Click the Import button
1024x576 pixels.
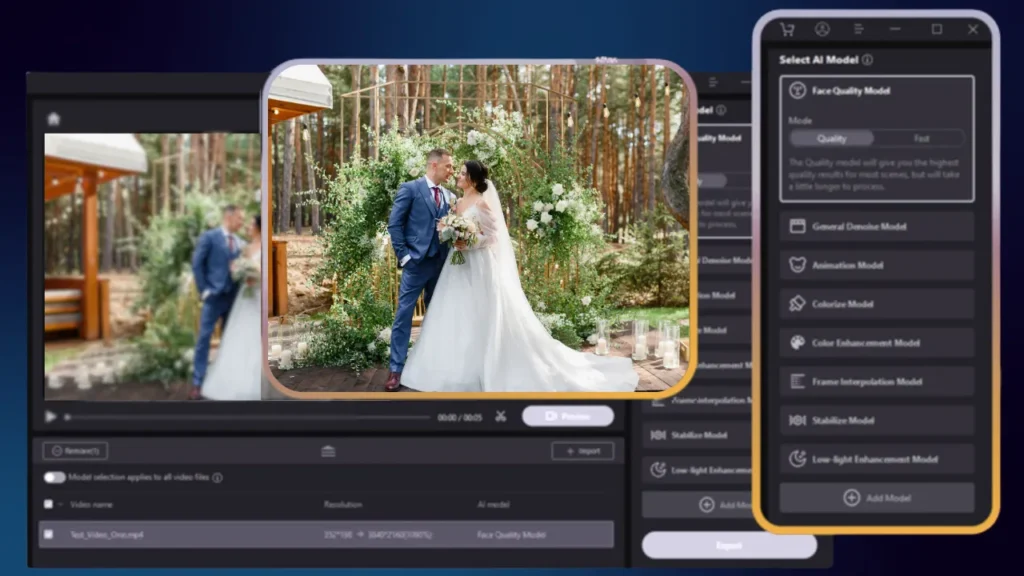point(583,450)
